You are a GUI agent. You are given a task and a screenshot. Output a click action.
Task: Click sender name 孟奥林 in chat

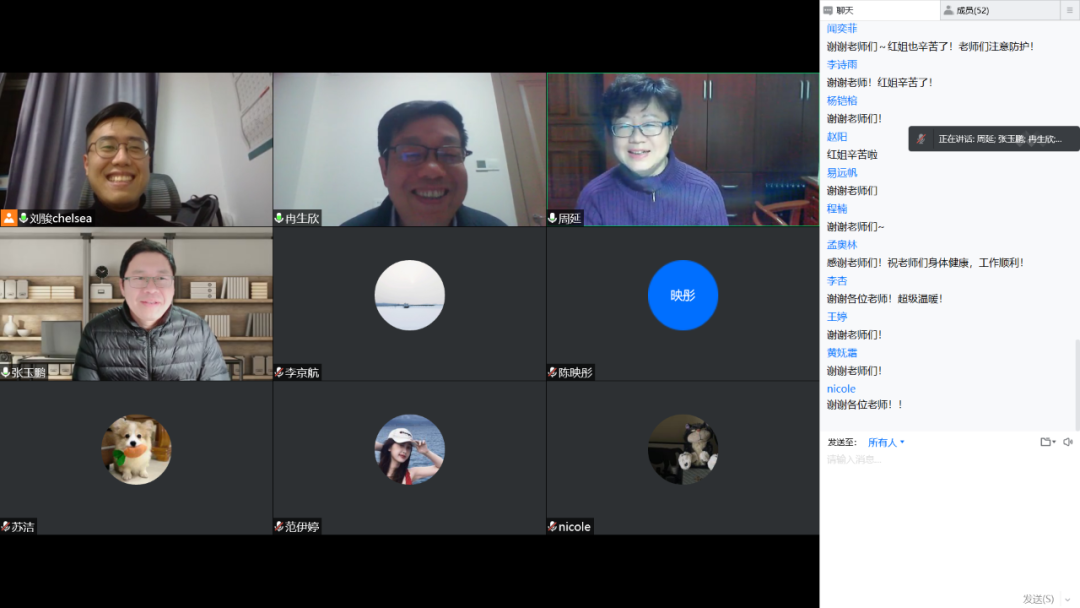841,245
